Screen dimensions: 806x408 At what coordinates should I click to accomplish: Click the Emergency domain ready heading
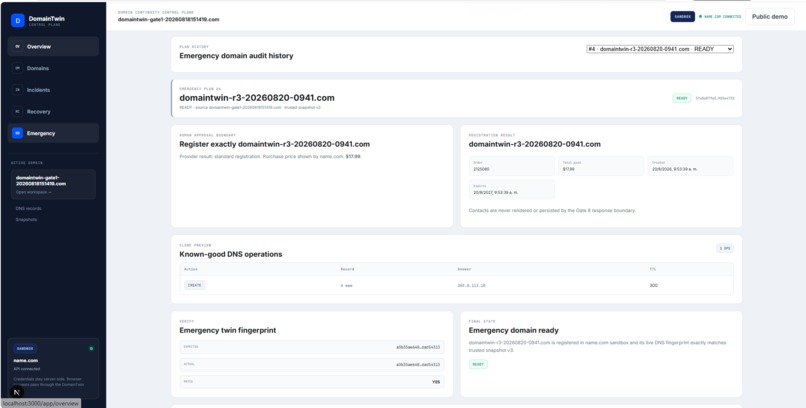pyautogui.click(x=514, y=330)
